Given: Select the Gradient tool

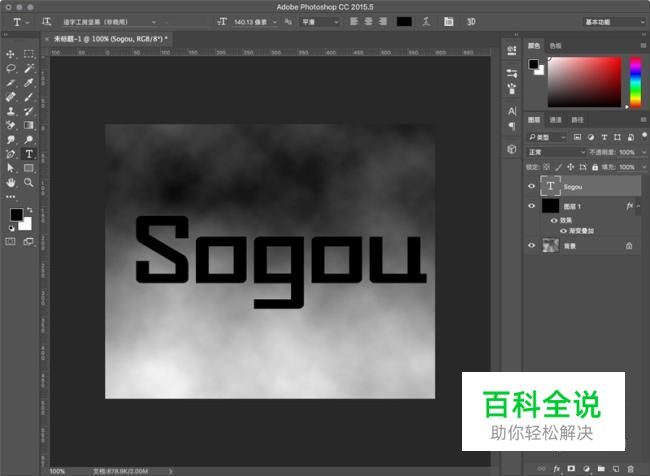Looking at the screenshot, I should pos(29,125).
